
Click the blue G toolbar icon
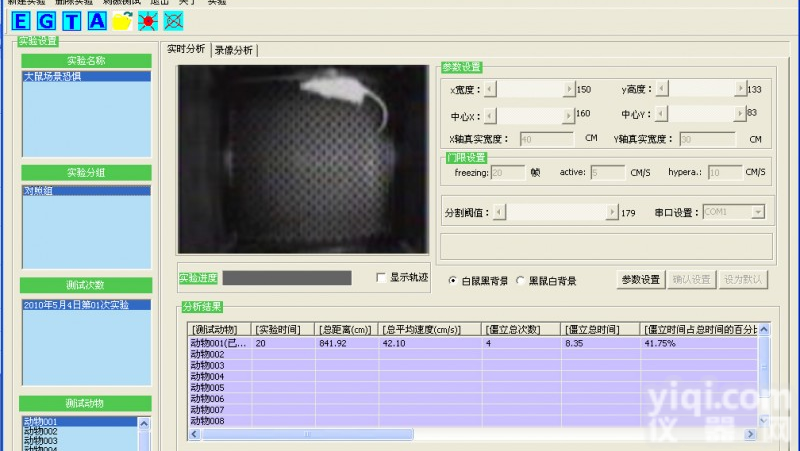[47, 20]
